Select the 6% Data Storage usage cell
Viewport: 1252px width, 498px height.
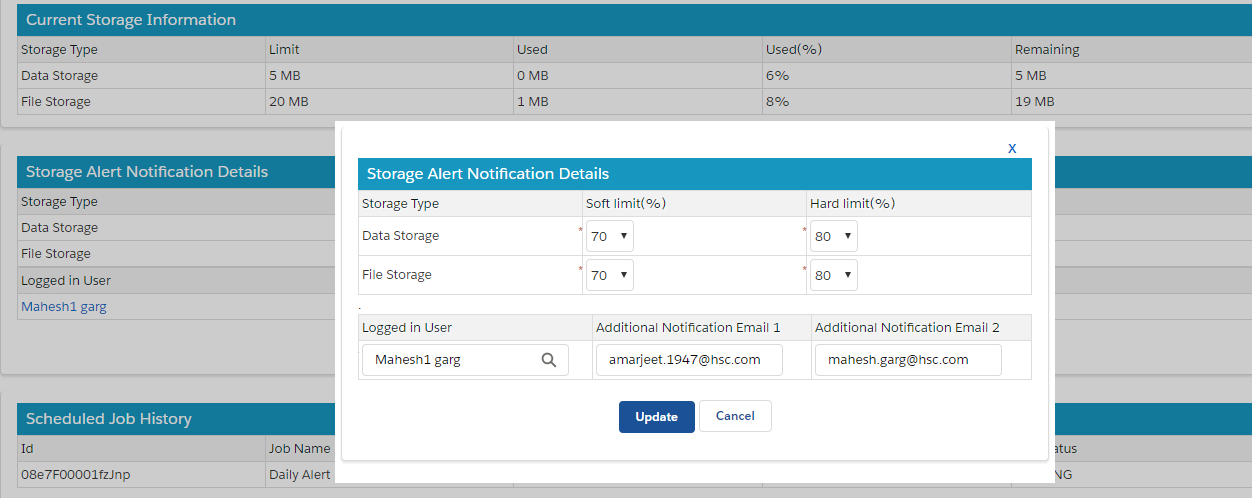point(778,76)
